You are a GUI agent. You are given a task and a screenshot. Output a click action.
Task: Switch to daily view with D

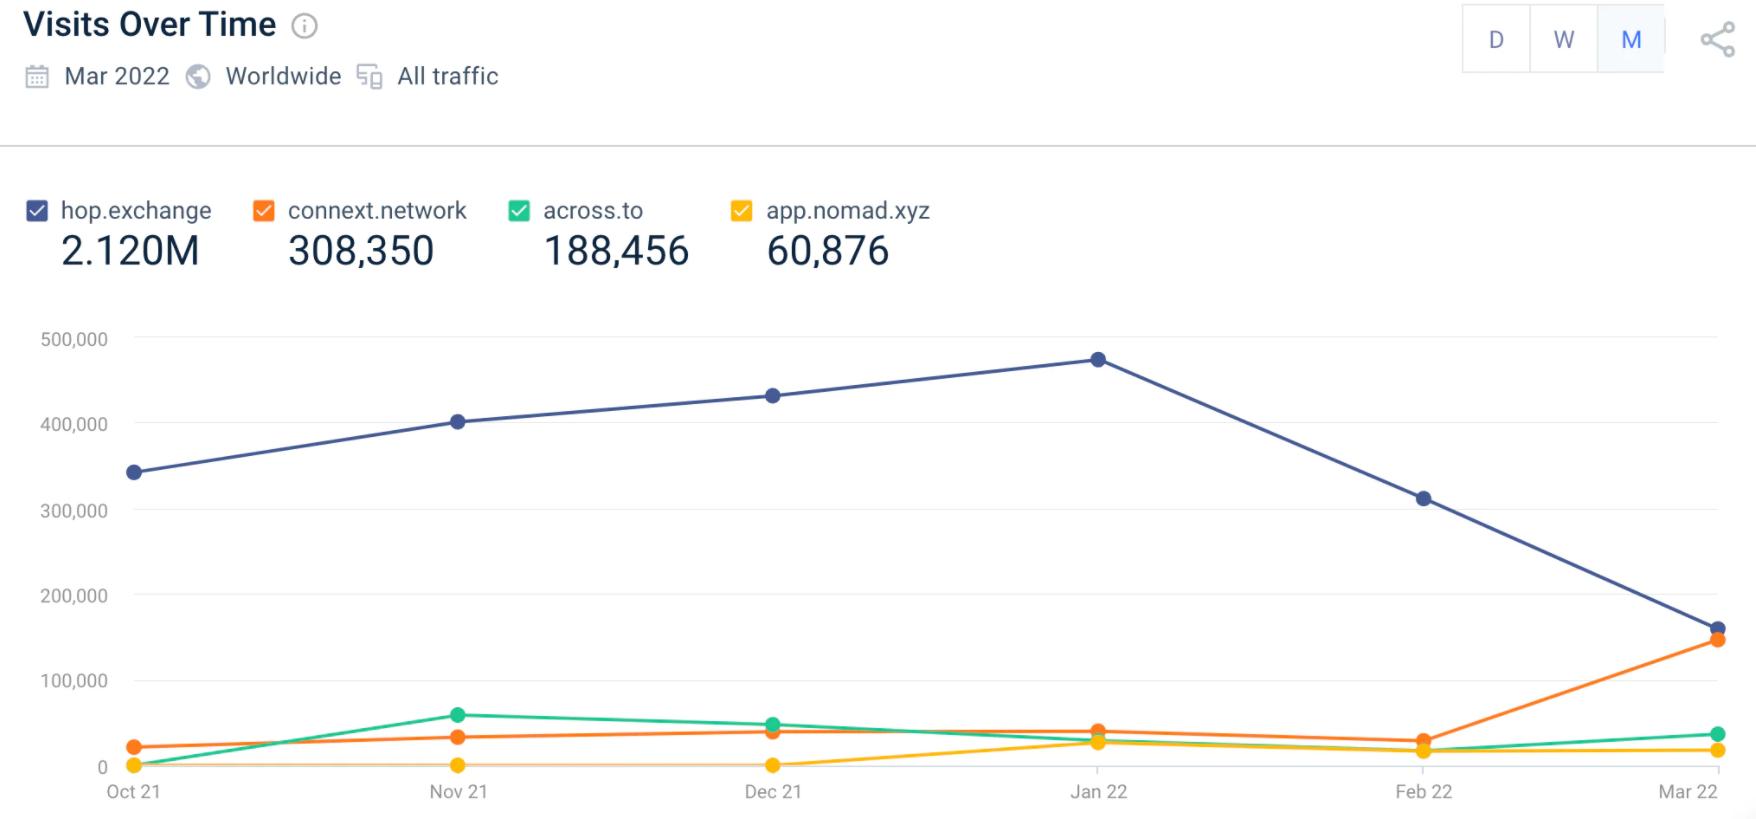pyautogui.click(x=1496, y=40)
